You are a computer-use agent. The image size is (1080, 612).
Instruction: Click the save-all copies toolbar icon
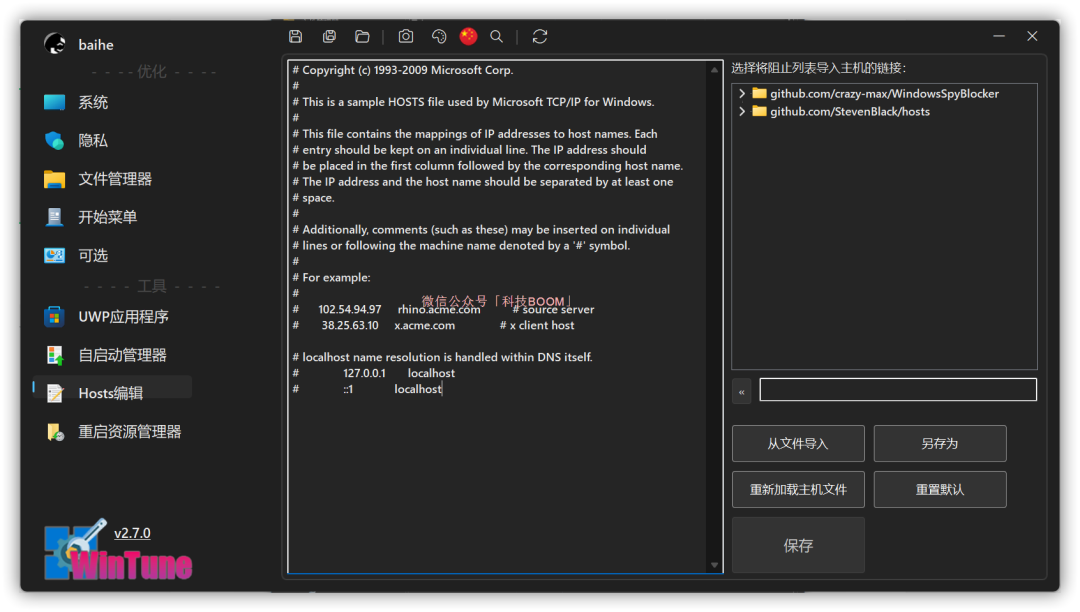tap(329, 36)
